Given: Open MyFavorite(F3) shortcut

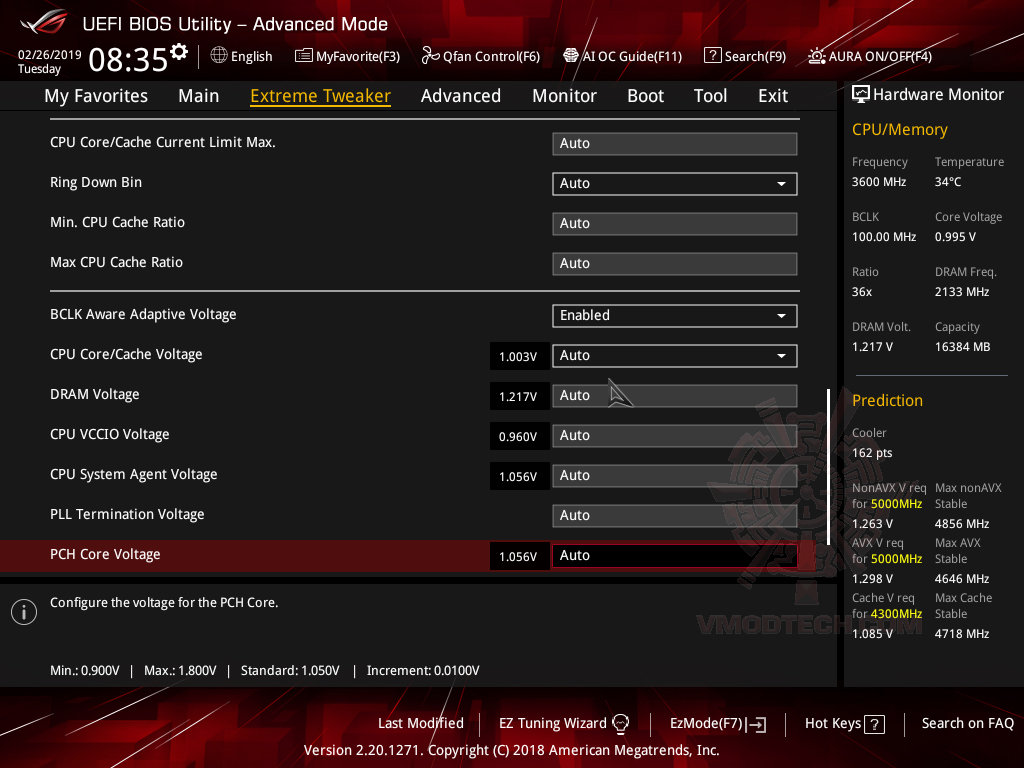Looking at the screenshot, I should [358, 57].
